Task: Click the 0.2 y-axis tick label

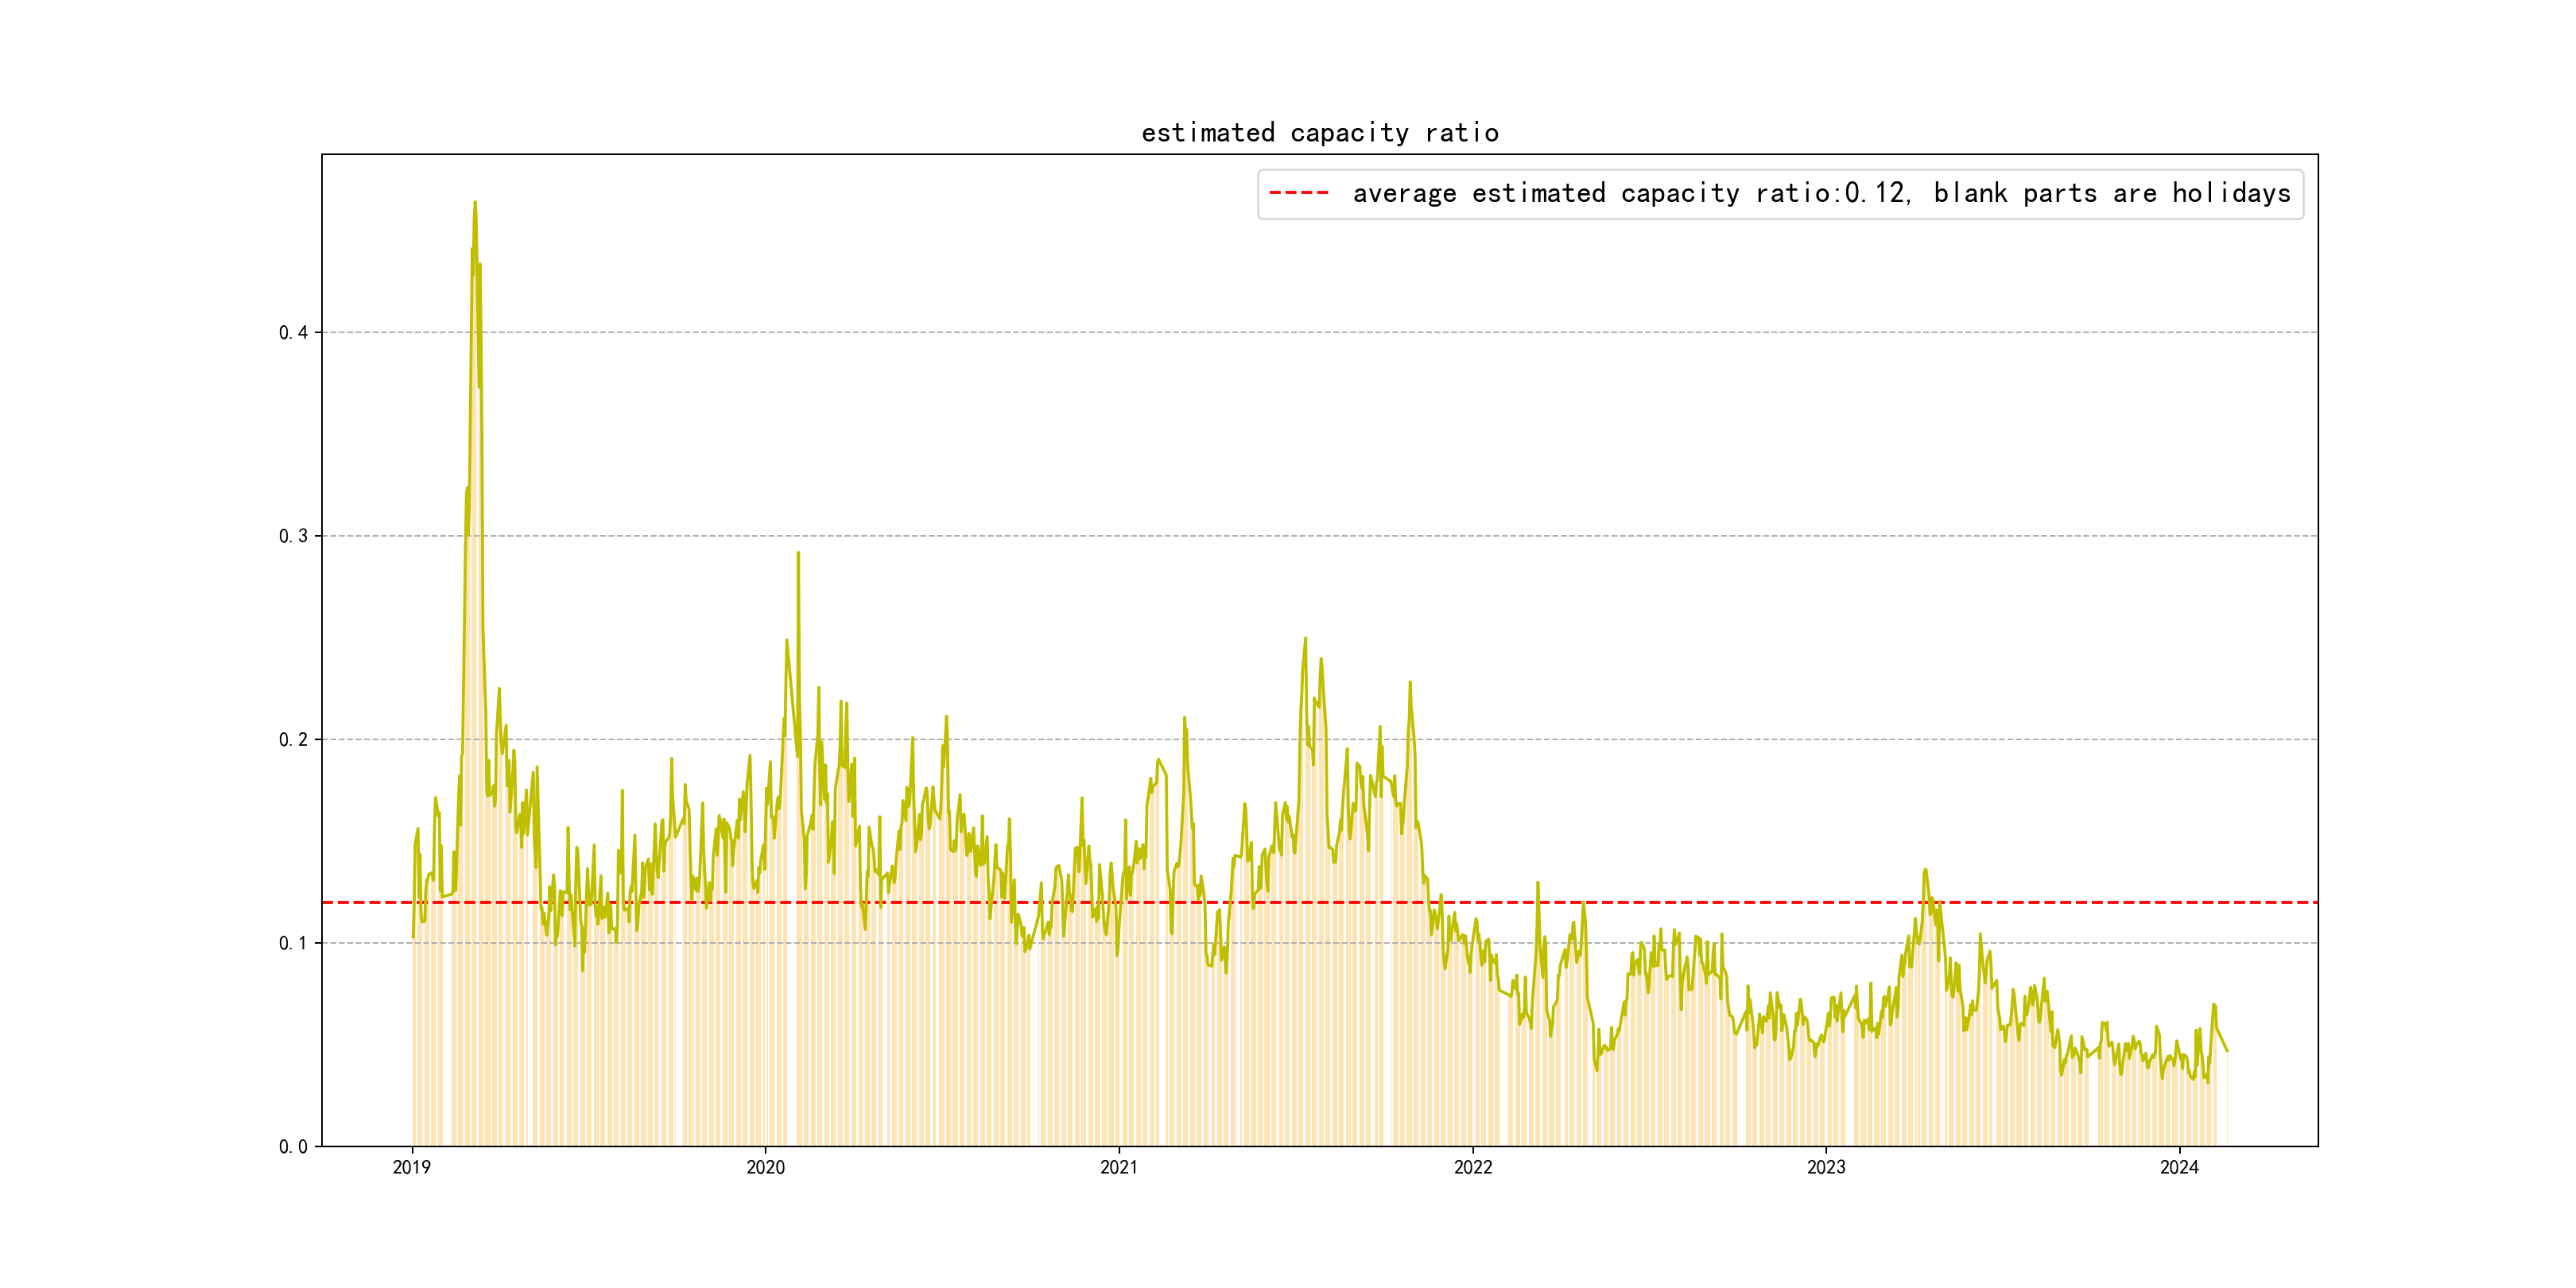Action: pyautogui.click(x=293, y=740)
